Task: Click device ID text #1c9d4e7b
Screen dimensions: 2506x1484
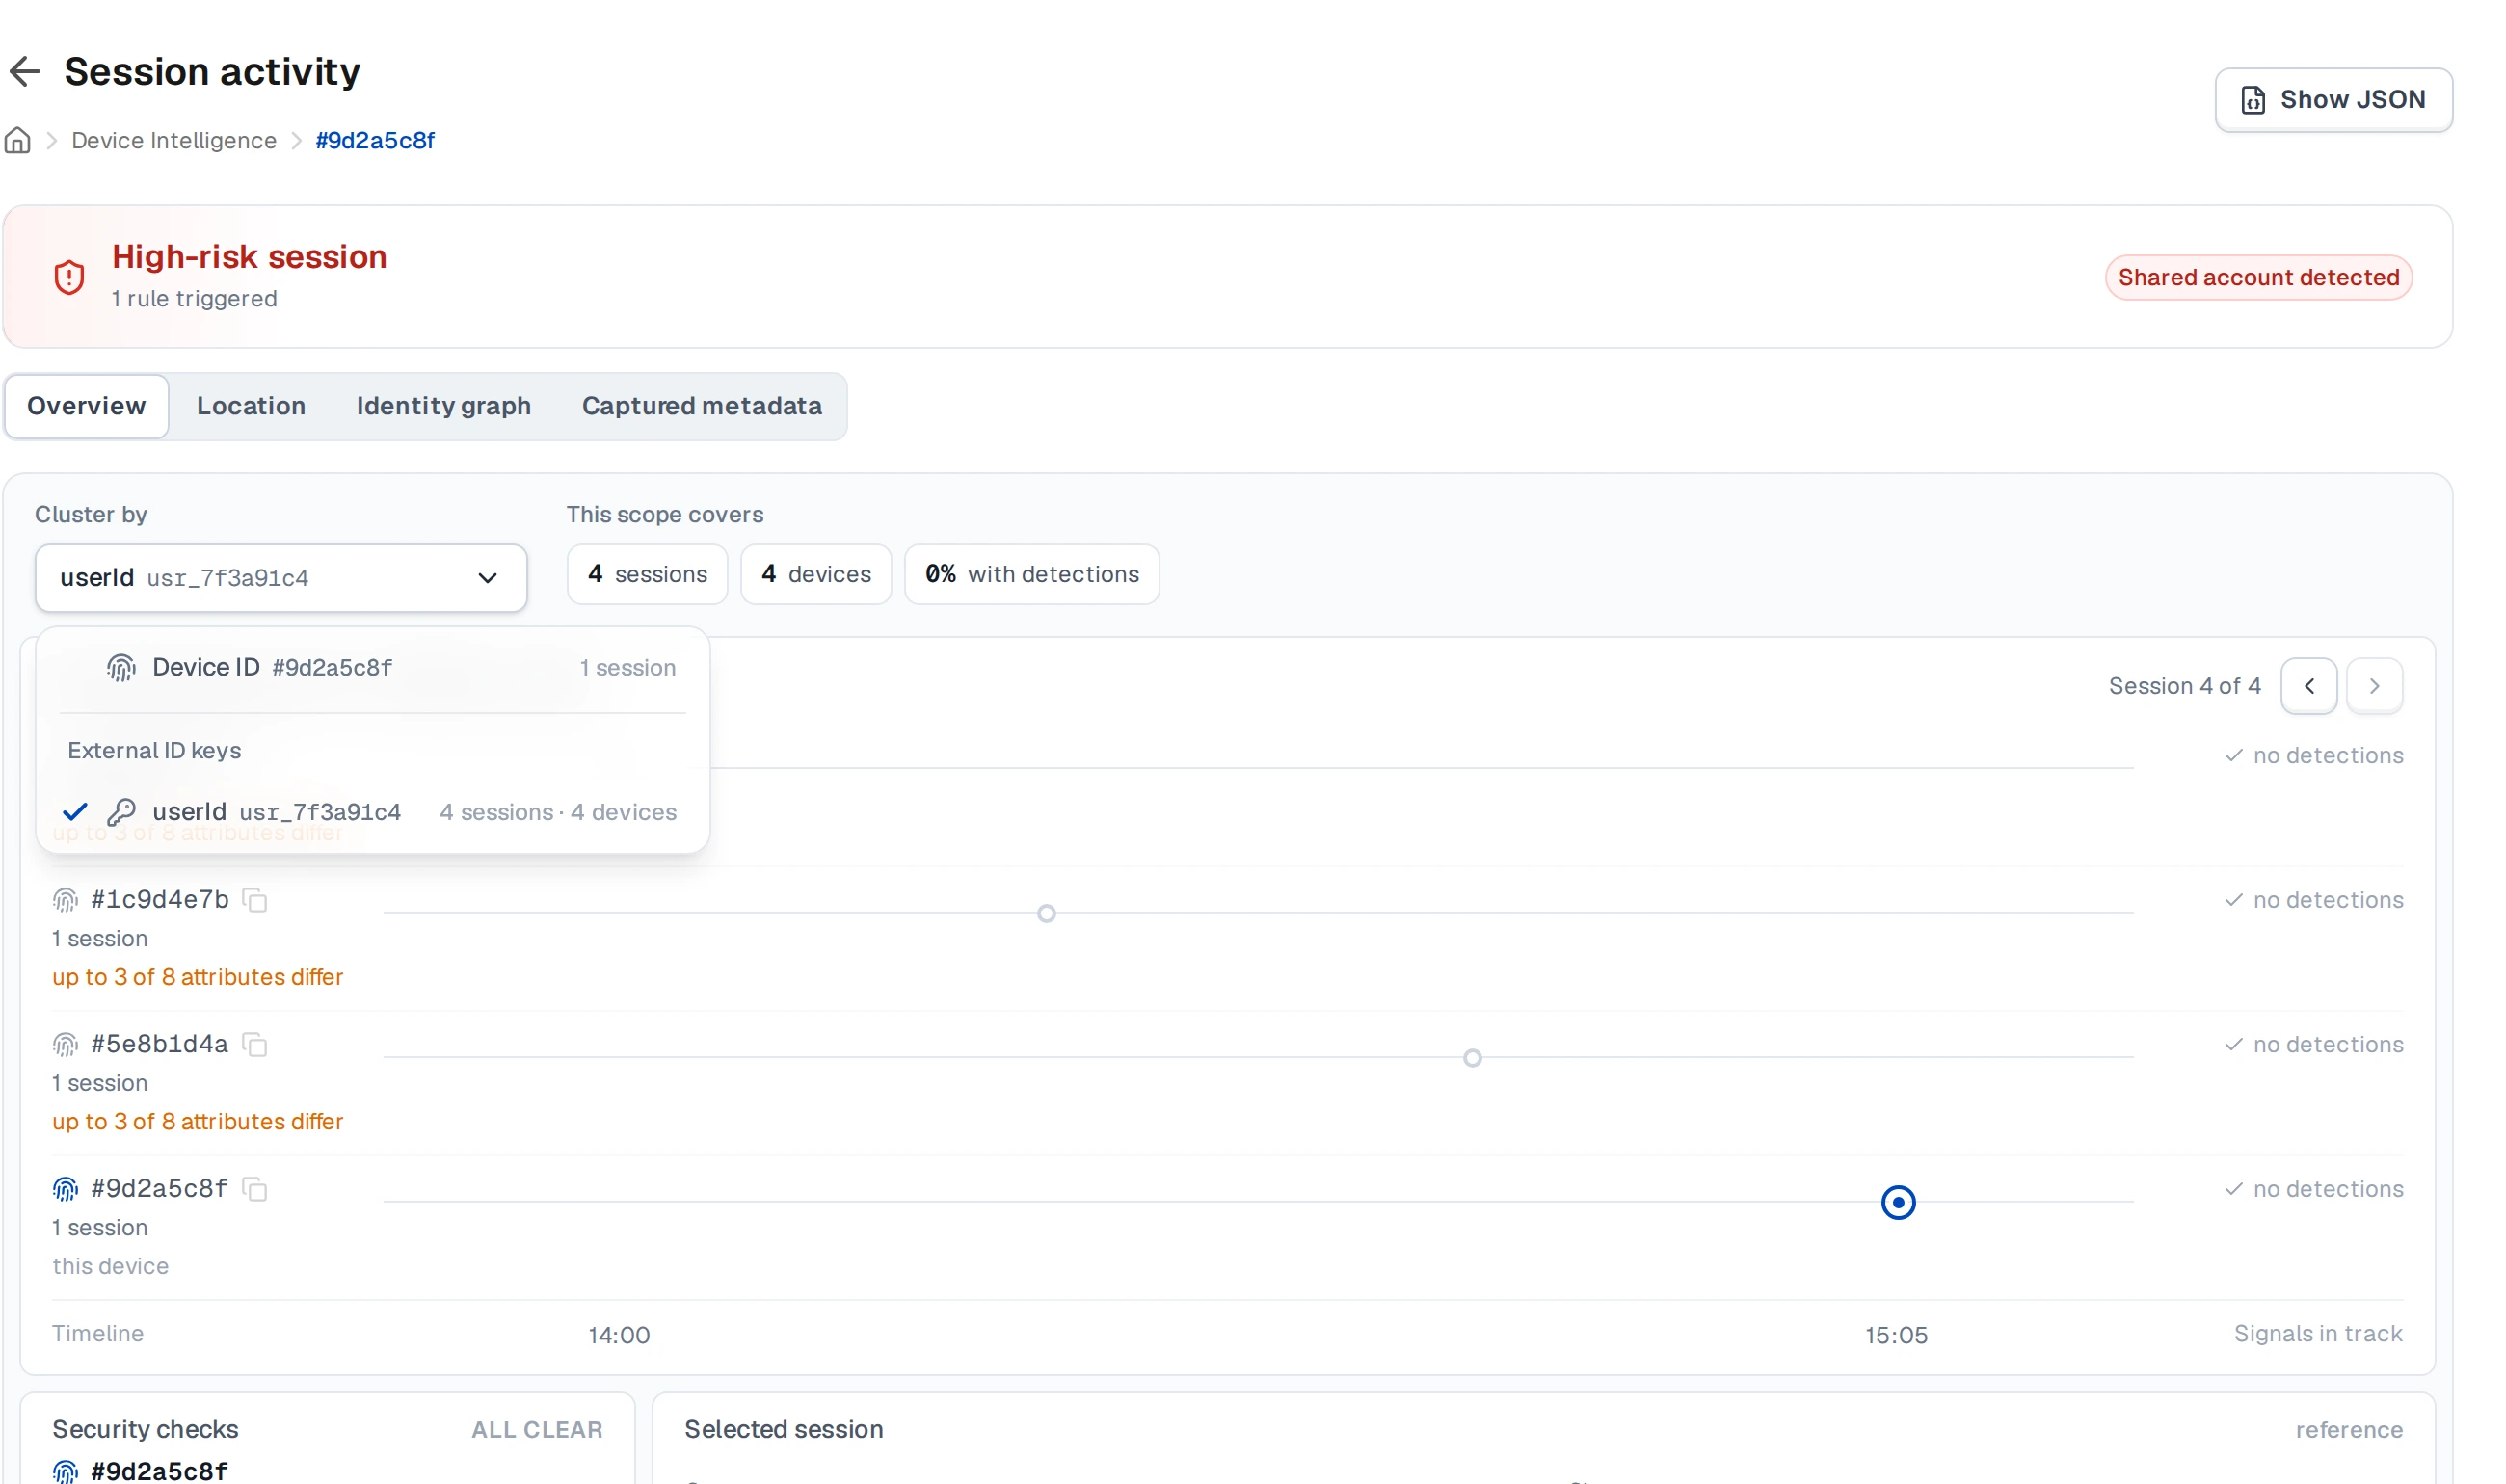Action: (x=160, y=900)
